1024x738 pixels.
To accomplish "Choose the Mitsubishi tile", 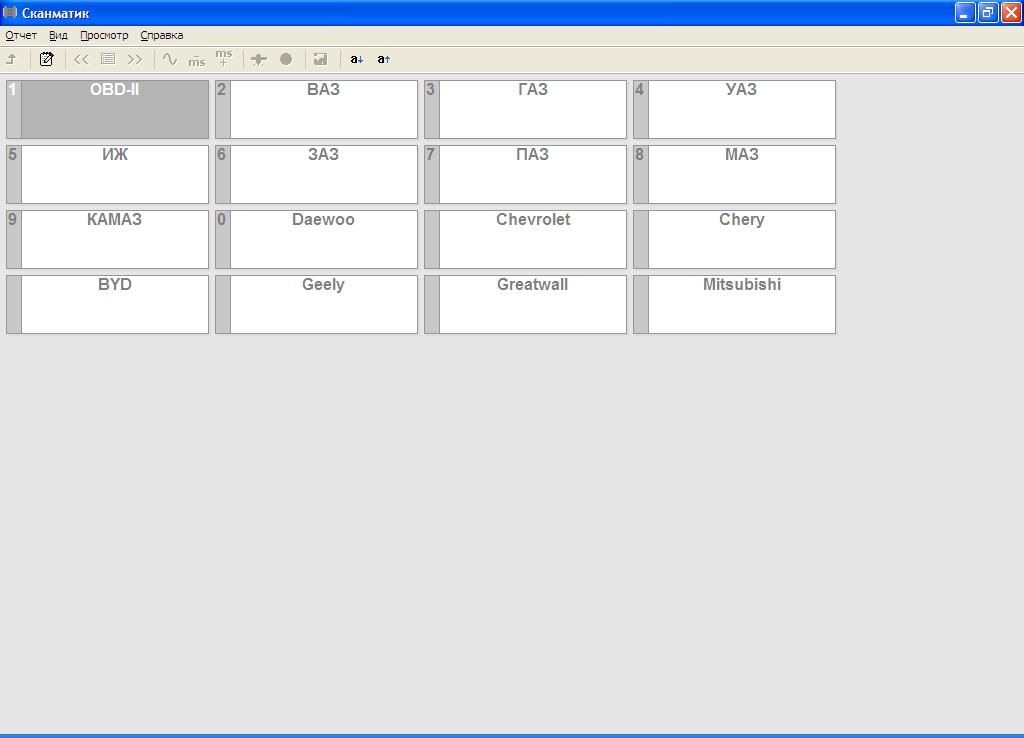I will click(735, 304).
